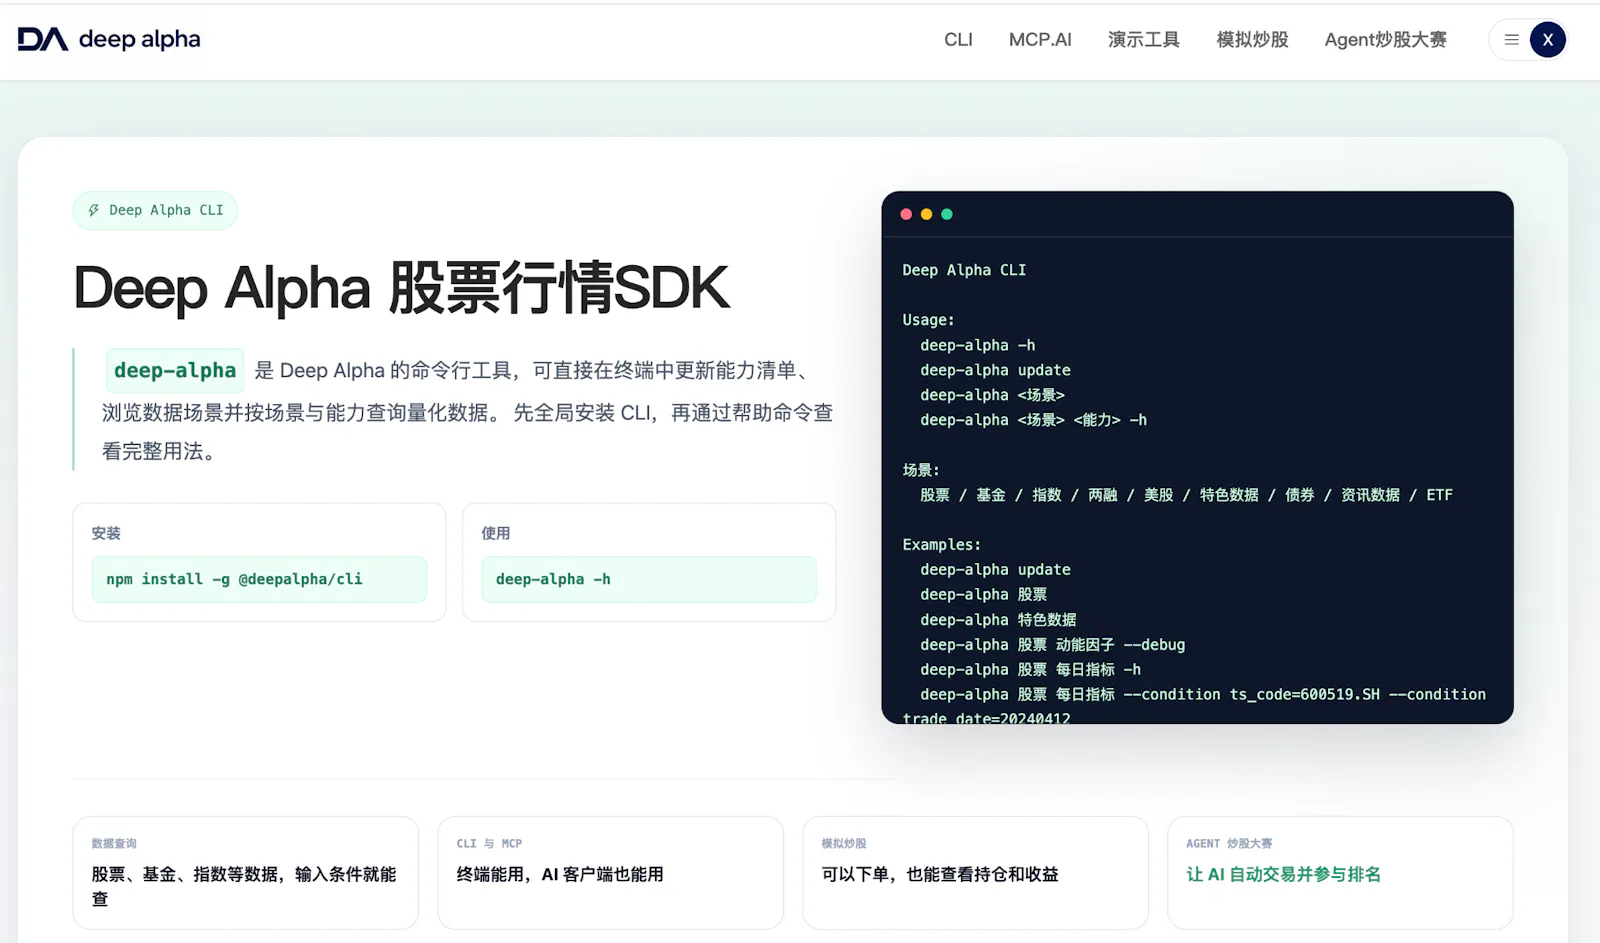Click the yellow dot in terminal window
The width and height of the screenshot is (1600, 943).
pyautogui.click(x=926, y=214)
